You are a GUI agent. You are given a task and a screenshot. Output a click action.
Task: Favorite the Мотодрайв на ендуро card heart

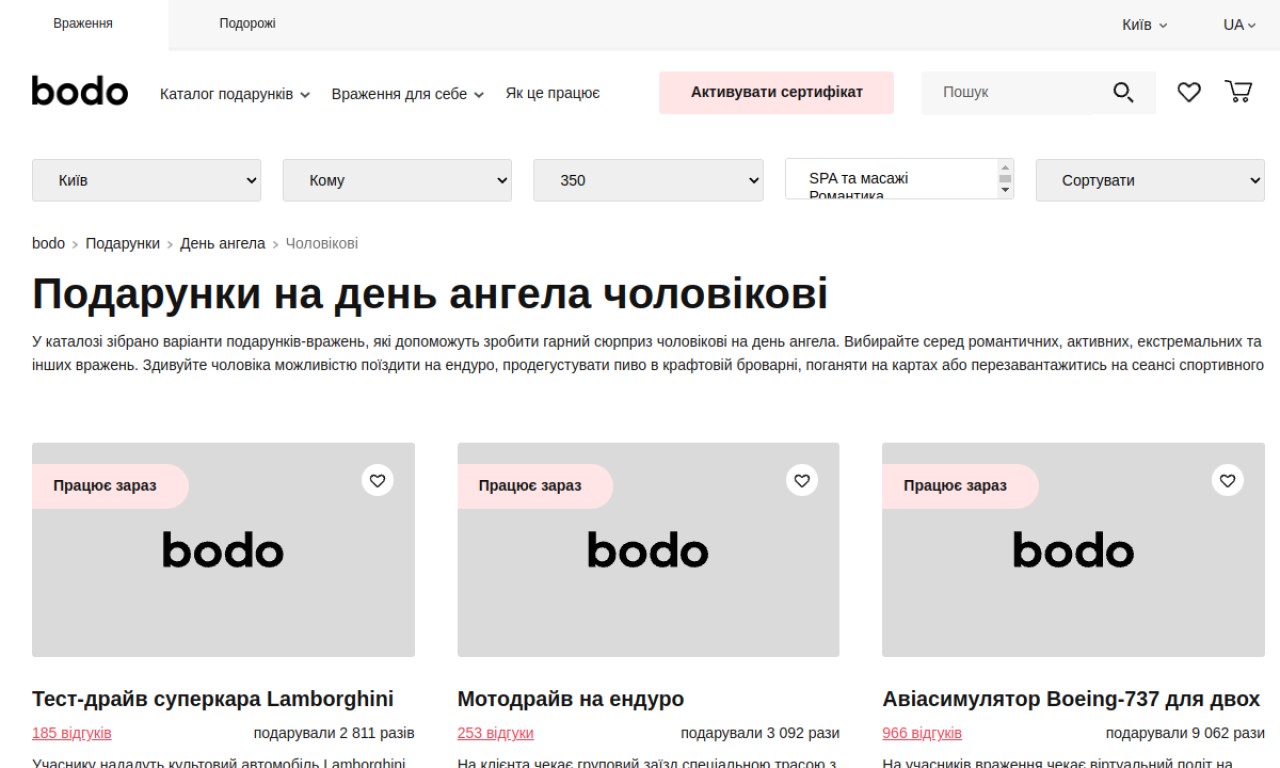[x=802, y=480]
